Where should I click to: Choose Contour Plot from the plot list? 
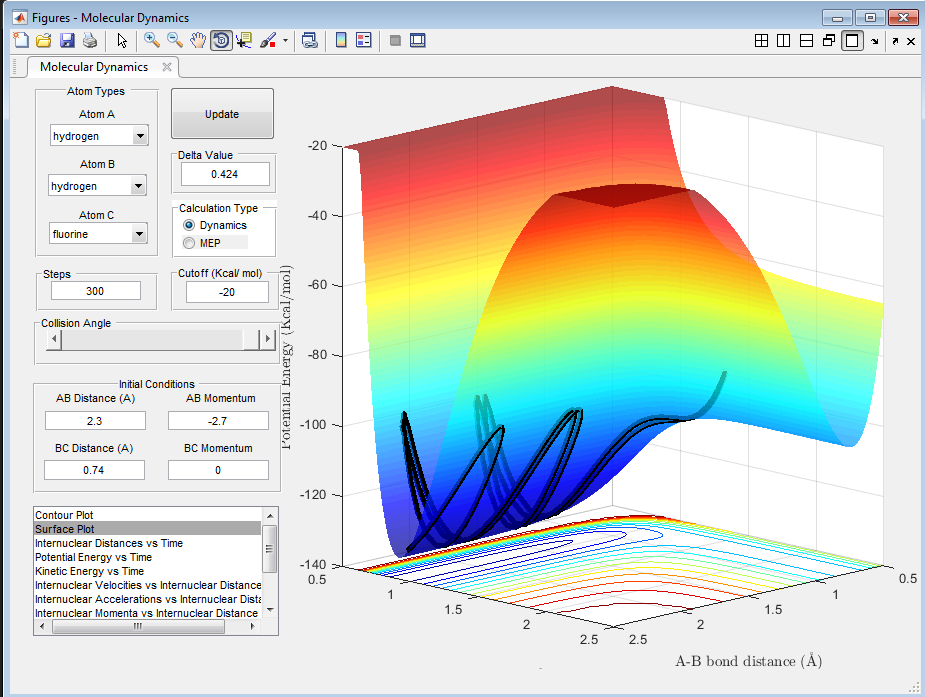pos(66,514)
